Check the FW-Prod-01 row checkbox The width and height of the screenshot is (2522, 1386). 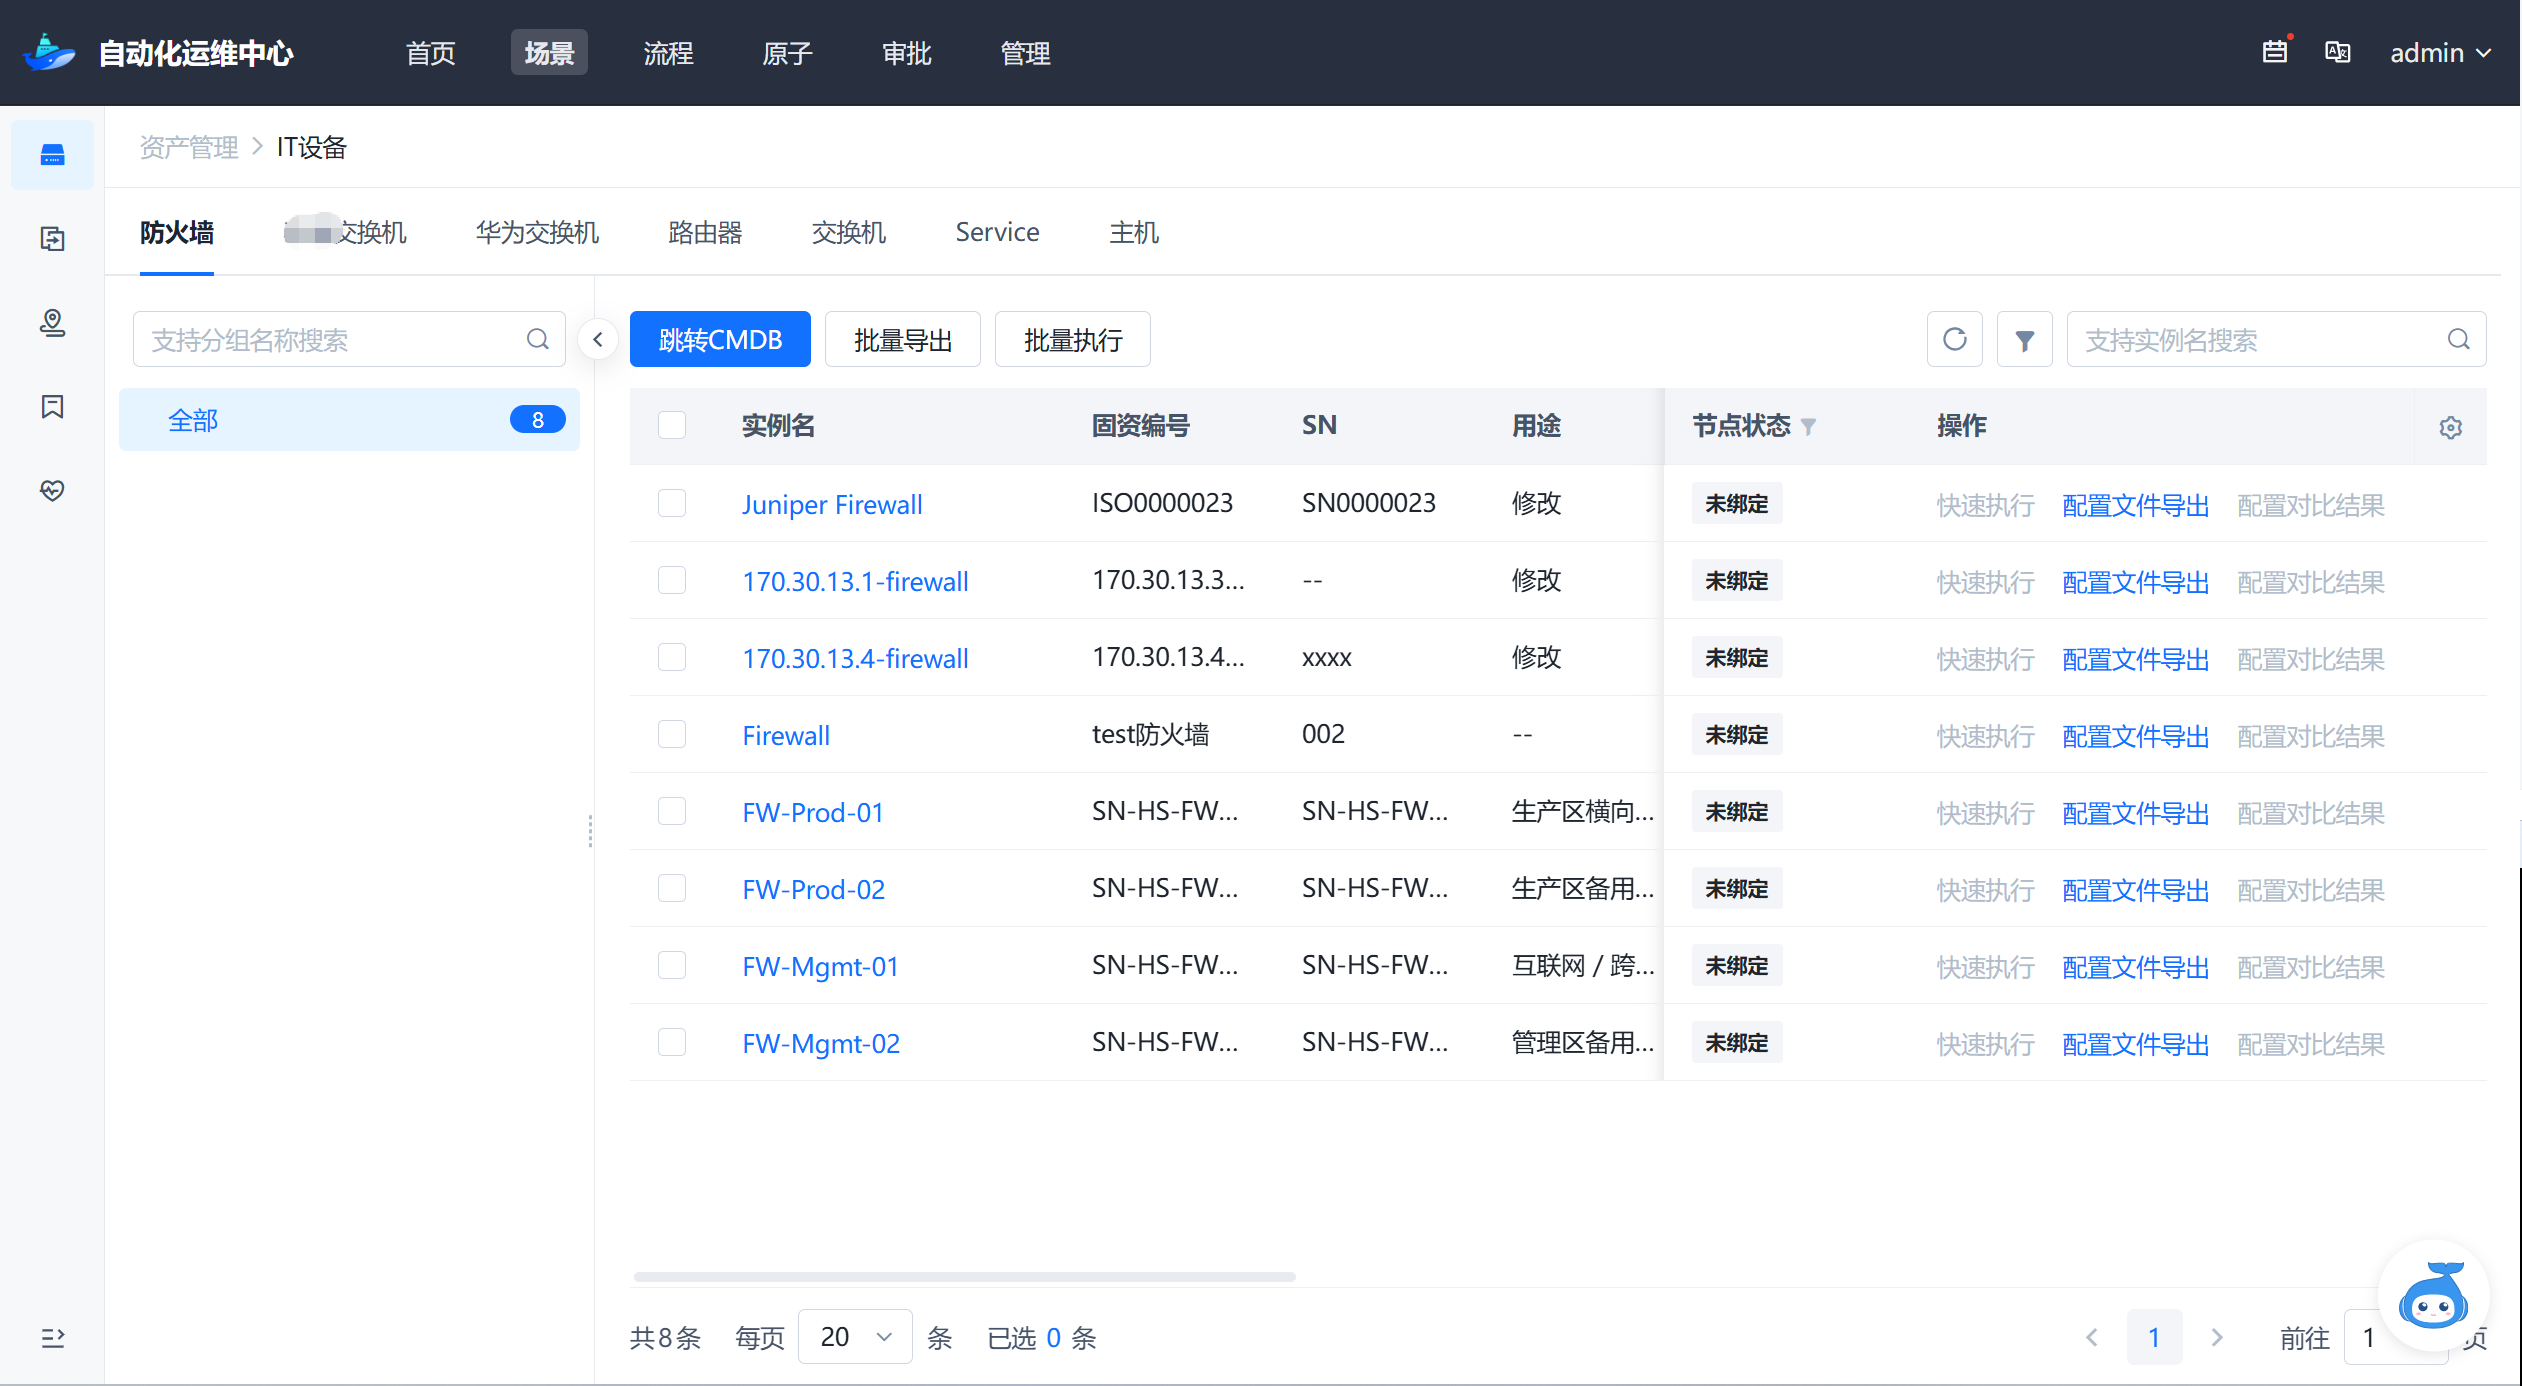tap(672, 811)
